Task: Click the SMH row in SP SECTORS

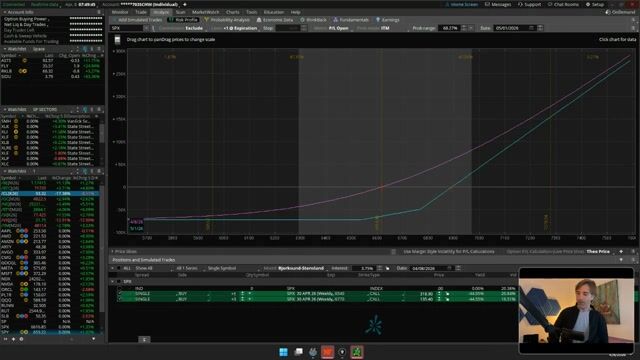Action: (49, 121)
